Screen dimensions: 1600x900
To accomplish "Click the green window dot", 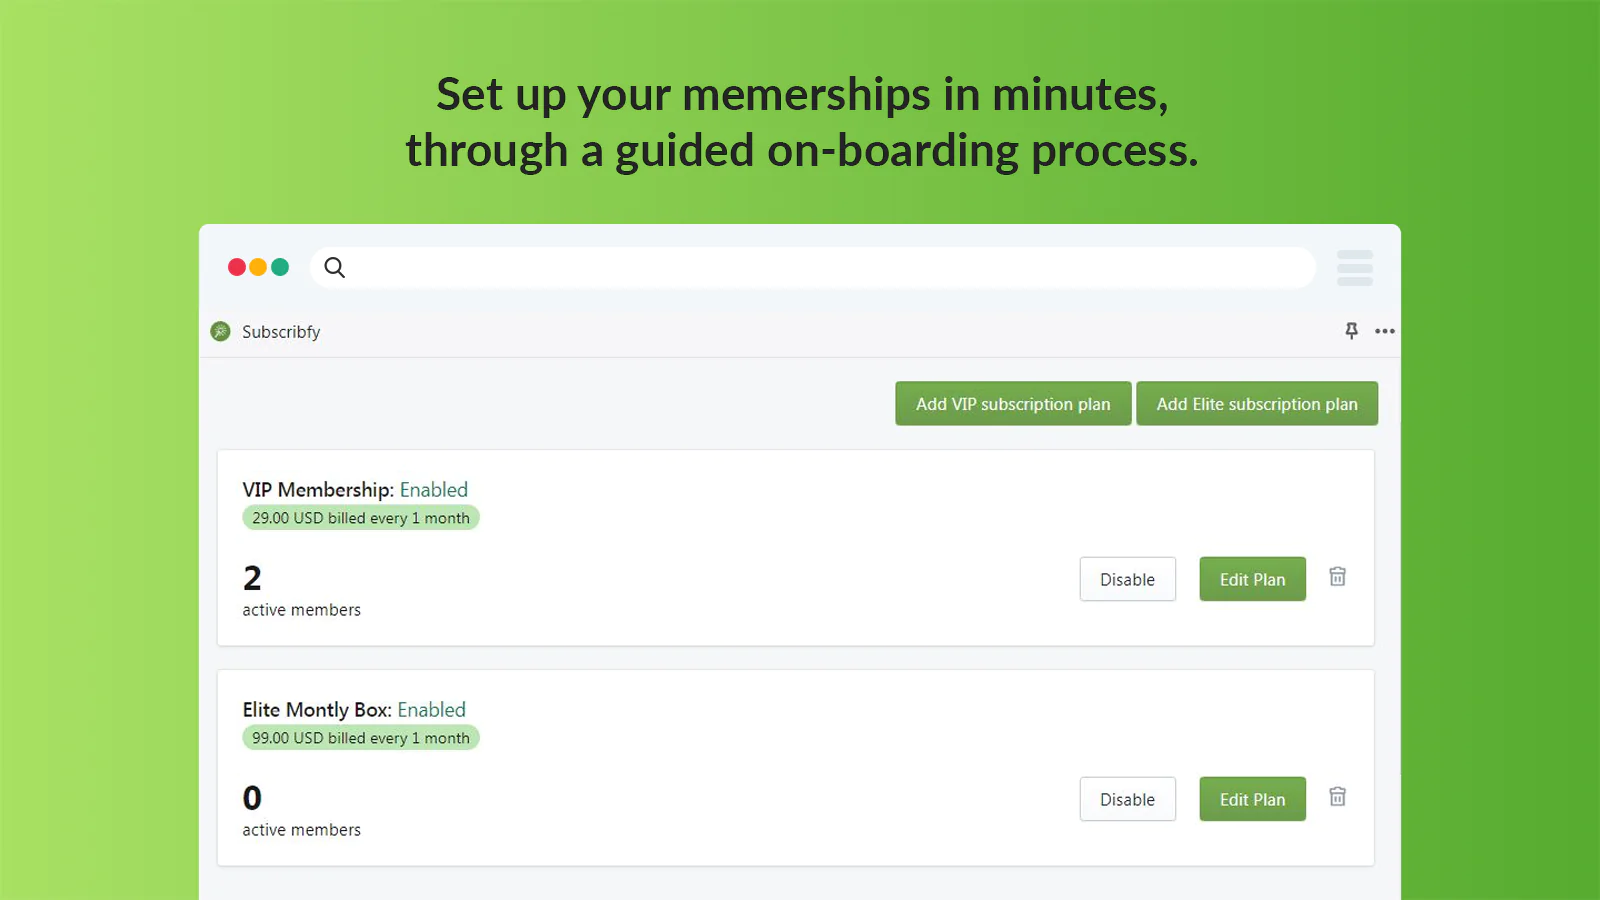I will (x=280, y=267).
